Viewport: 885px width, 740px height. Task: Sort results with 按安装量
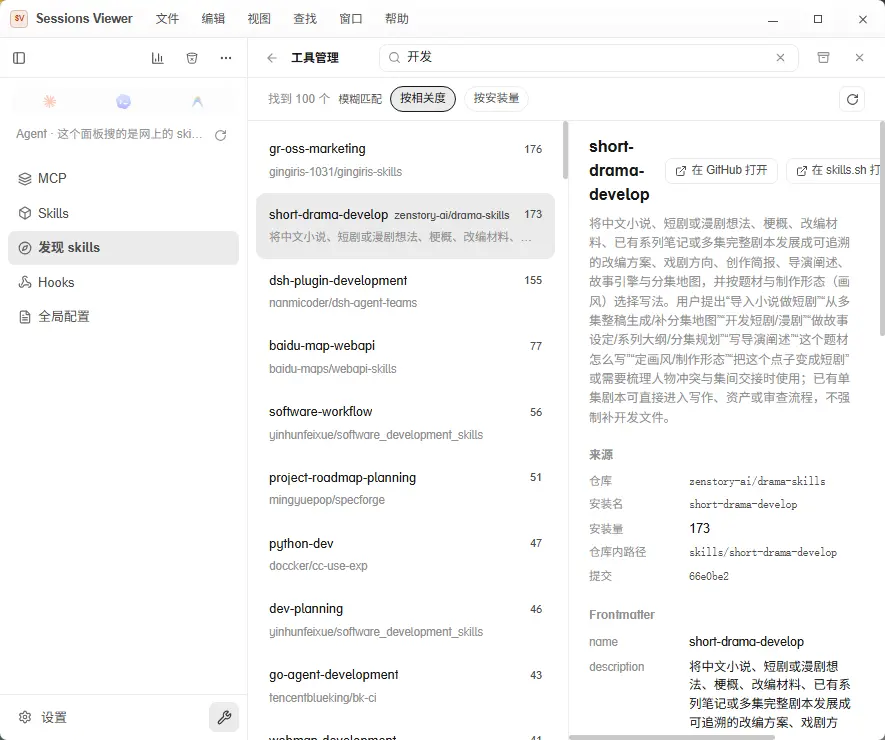[496, 99]
